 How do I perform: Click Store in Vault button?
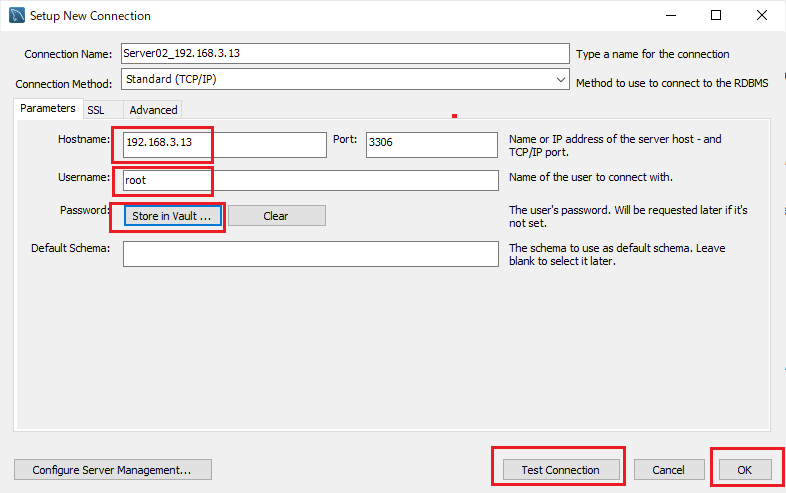(x=172, y=216)
